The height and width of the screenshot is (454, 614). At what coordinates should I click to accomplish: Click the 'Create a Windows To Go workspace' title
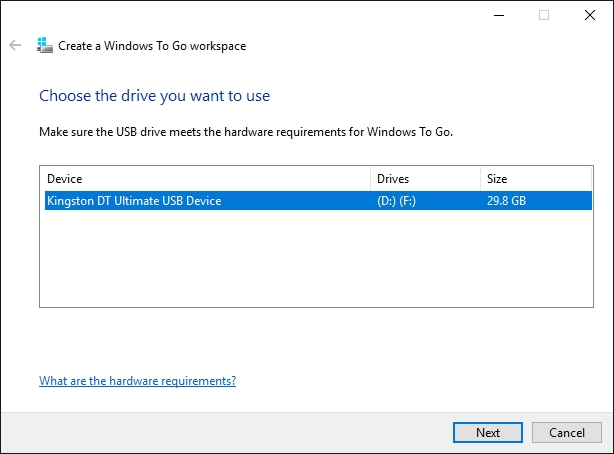tap(152, 45)
